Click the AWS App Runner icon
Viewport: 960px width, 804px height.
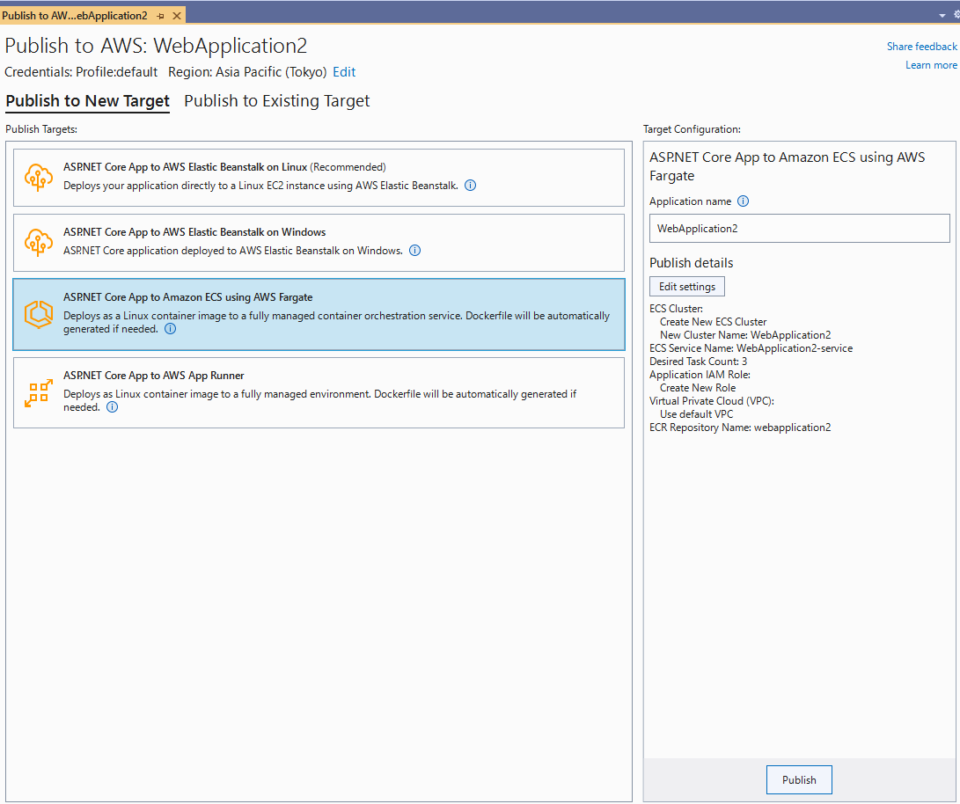click(x=38, y=393)
